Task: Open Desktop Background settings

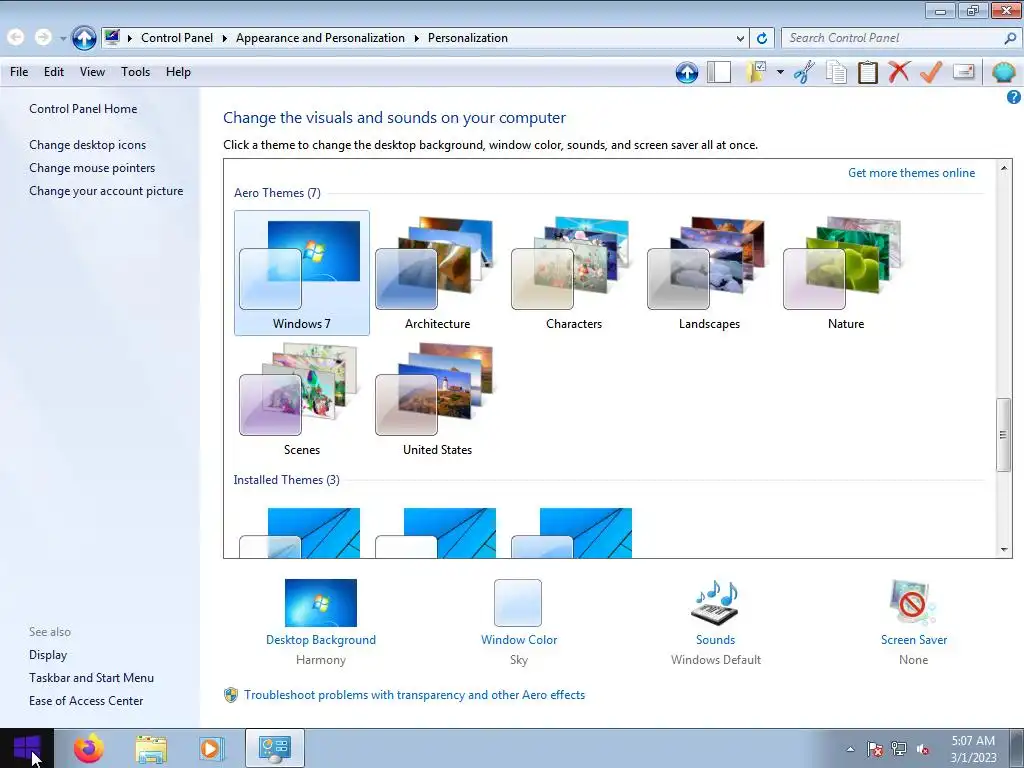Action: click(321, 603)
